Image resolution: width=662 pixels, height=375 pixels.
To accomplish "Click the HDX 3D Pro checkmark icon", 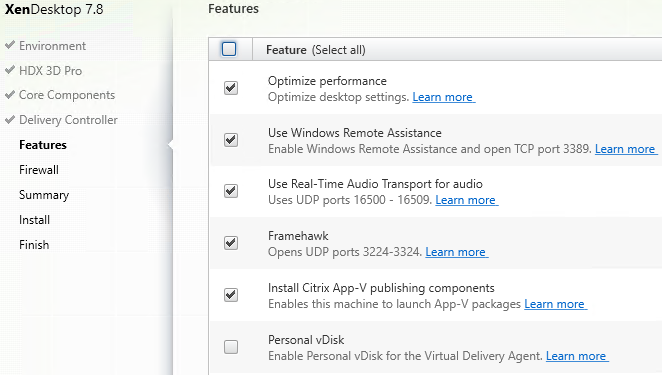I will (10, 70).
